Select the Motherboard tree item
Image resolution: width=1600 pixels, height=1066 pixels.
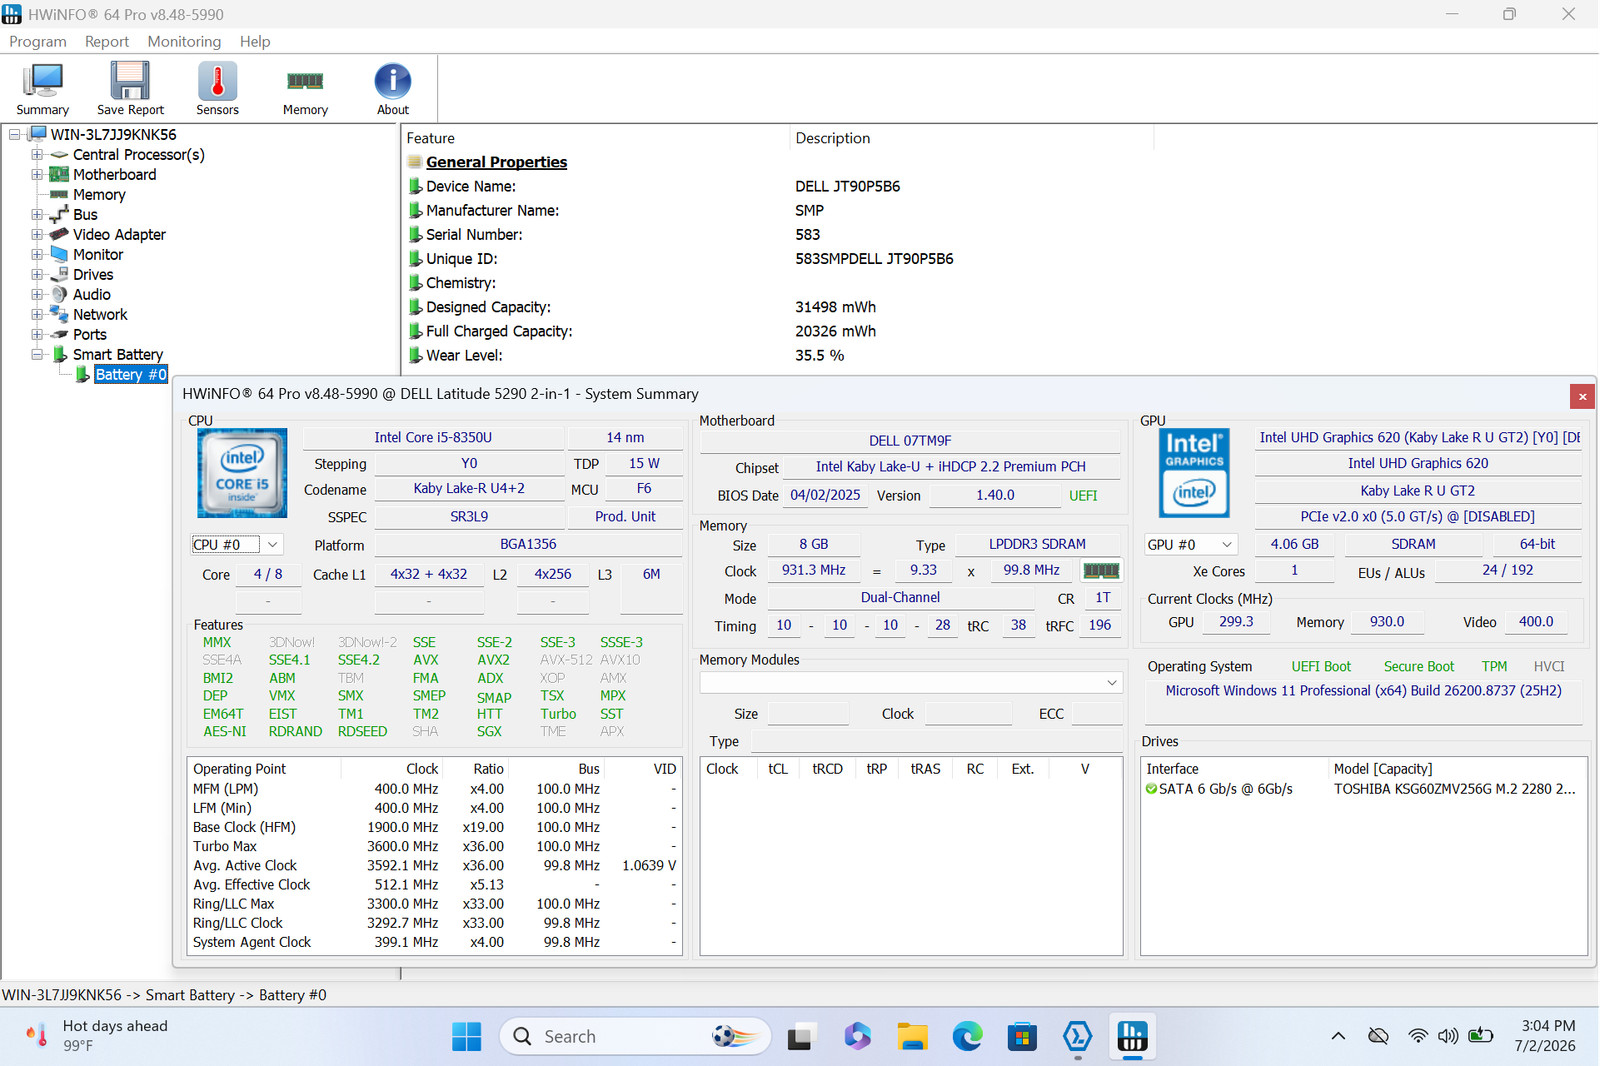point(114,175)
